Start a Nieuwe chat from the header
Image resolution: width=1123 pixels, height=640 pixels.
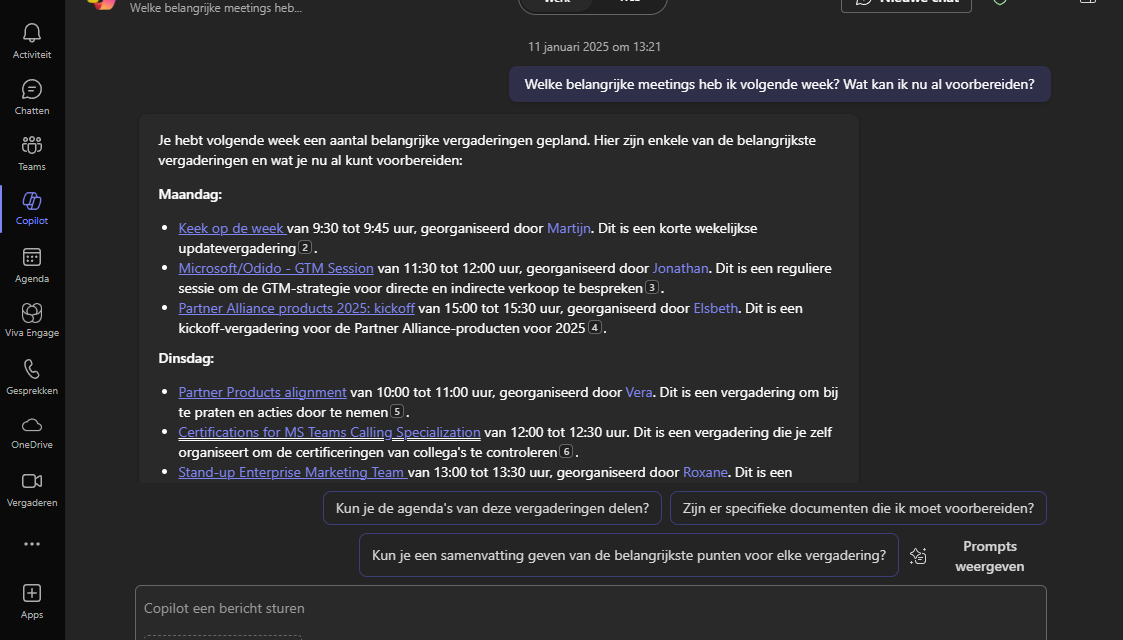point(906,4)
